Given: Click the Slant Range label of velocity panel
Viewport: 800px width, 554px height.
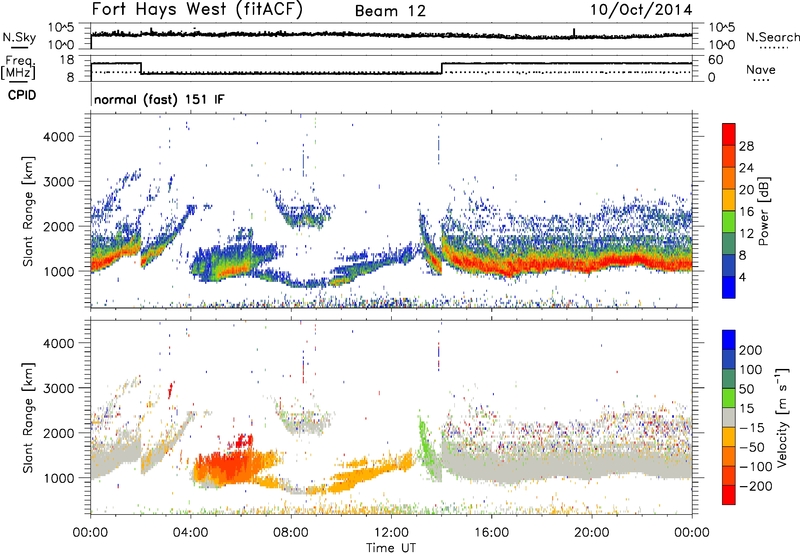Looking at the screenshot, I should coord(28,417).
